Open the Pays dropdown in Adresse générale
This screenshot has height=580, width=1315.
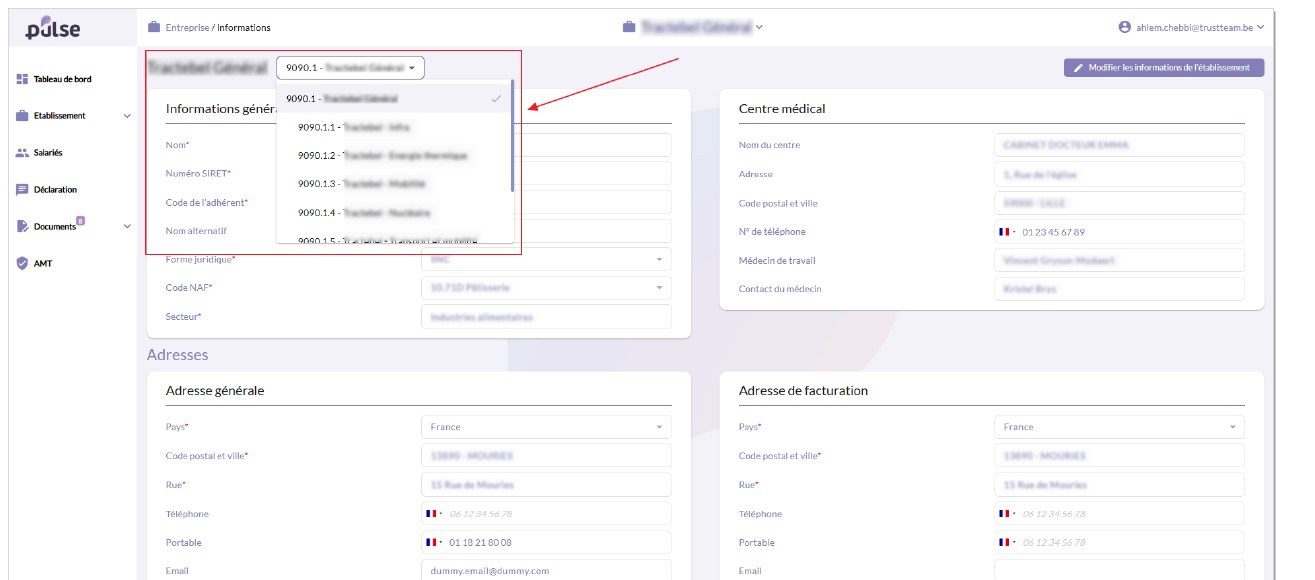point(546,427)
